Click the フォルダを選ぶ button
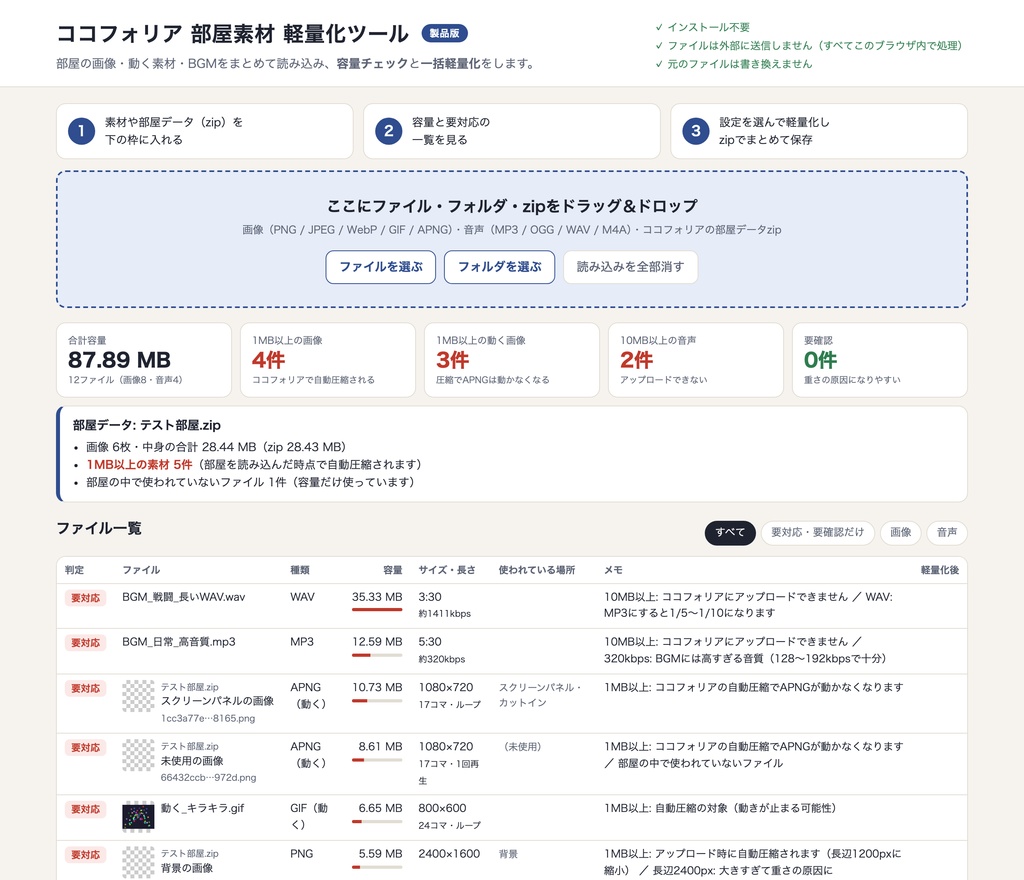1024x880 pixels. (x=500, y=267)
